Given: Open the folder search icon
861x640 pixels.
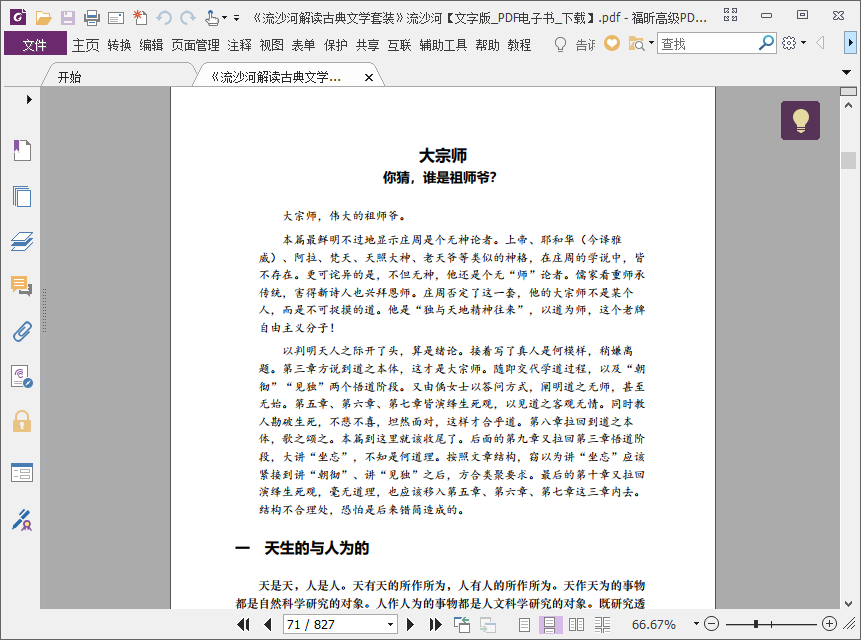Looking at the screenshot, I should coord(636,43).
